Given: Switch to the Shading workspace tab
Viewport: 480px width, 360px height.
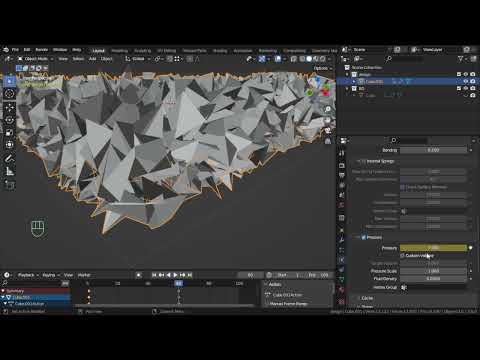Looking at the screenshot, I should (220, 51).
